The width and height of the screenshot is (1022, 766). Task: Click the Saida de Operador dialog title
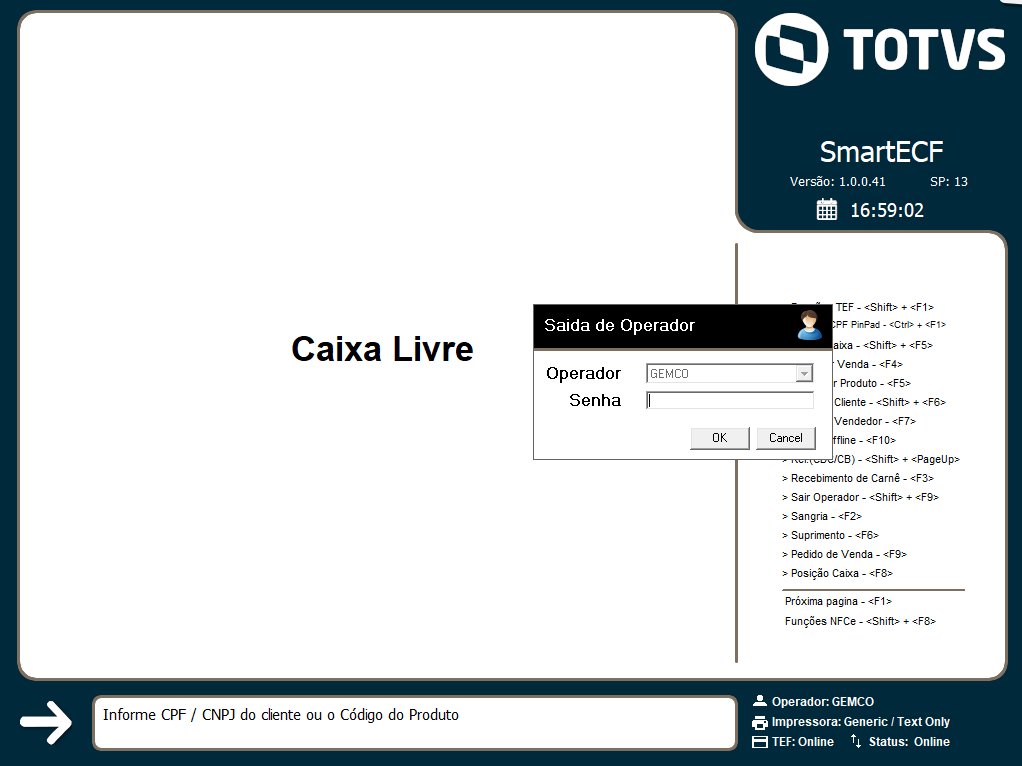tap(619, 325)
